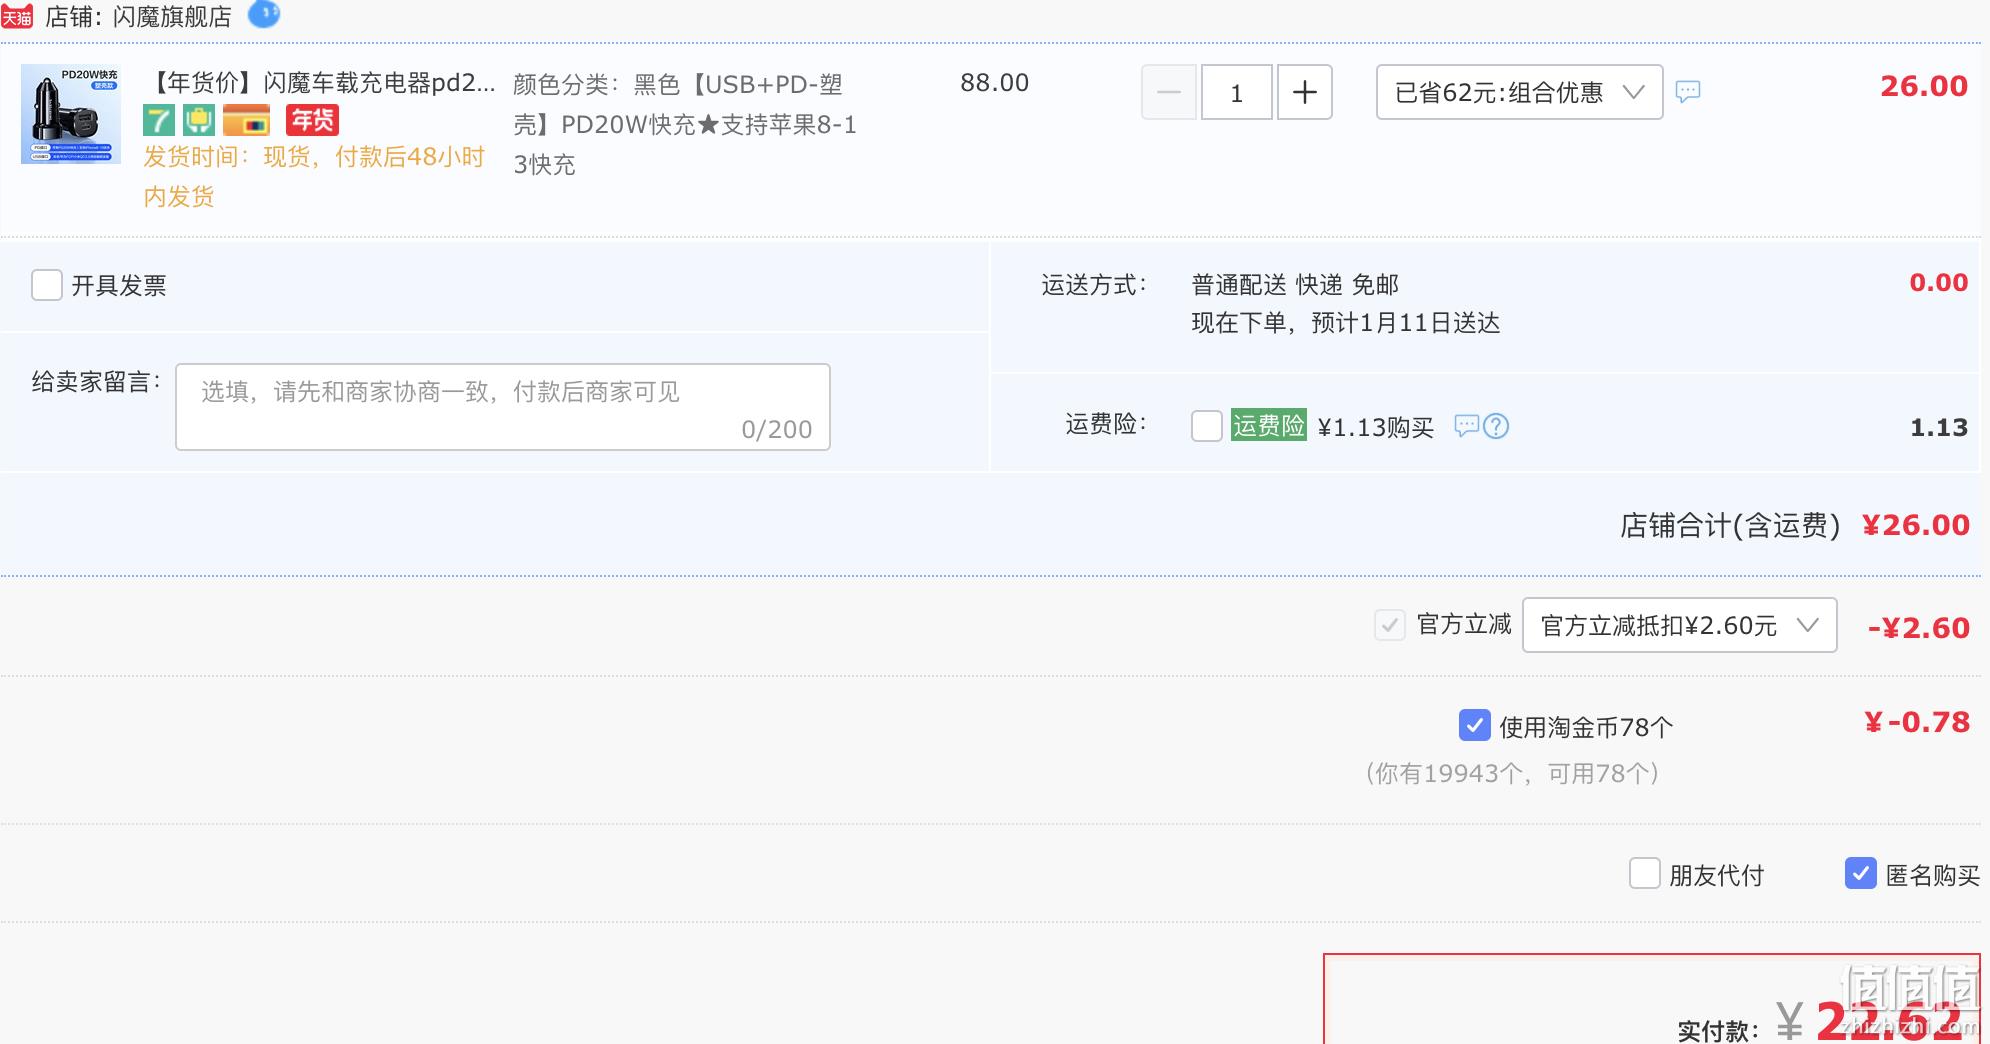1990x1044 pixels.
Task: Increase quantity with the plus button
Action: 1305,92
